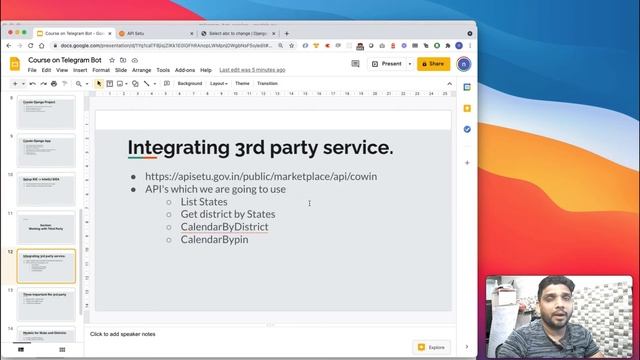Insert an image from toolbar

[x=120, y=84]
